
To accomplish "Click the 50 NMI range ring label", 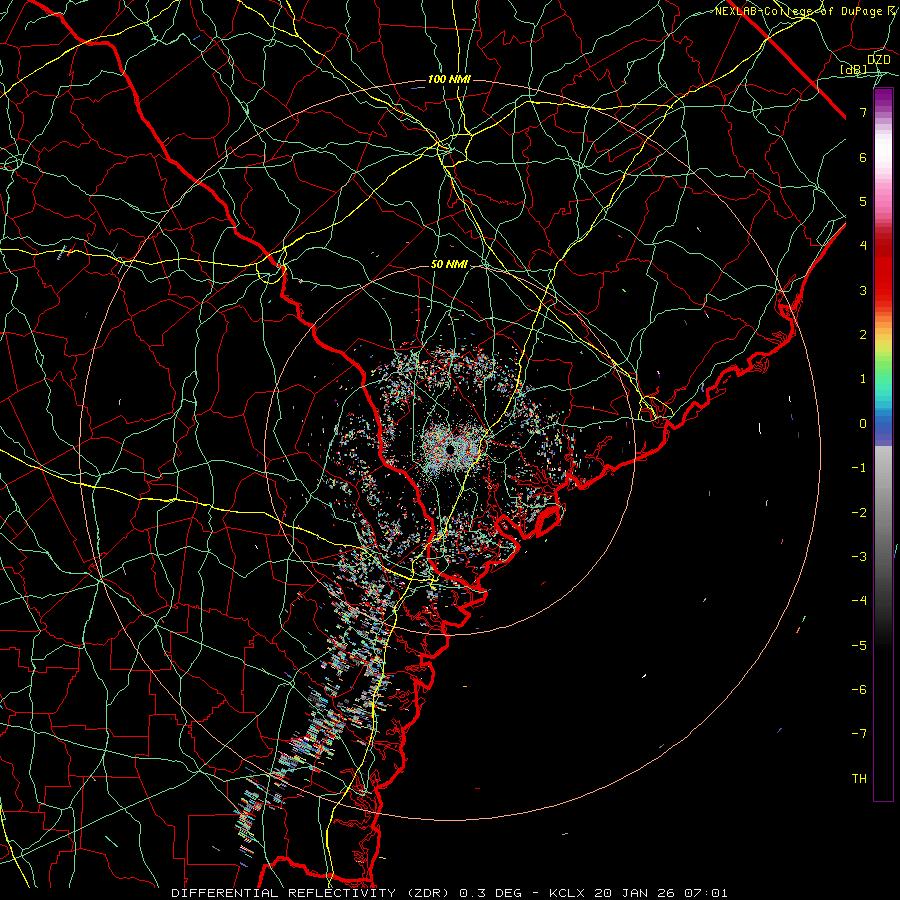I will click(x=449, y=264).
